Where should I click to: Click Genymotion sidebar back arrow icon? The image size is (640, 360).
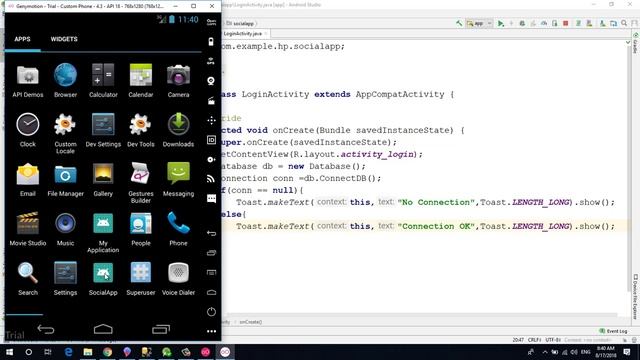211,233
